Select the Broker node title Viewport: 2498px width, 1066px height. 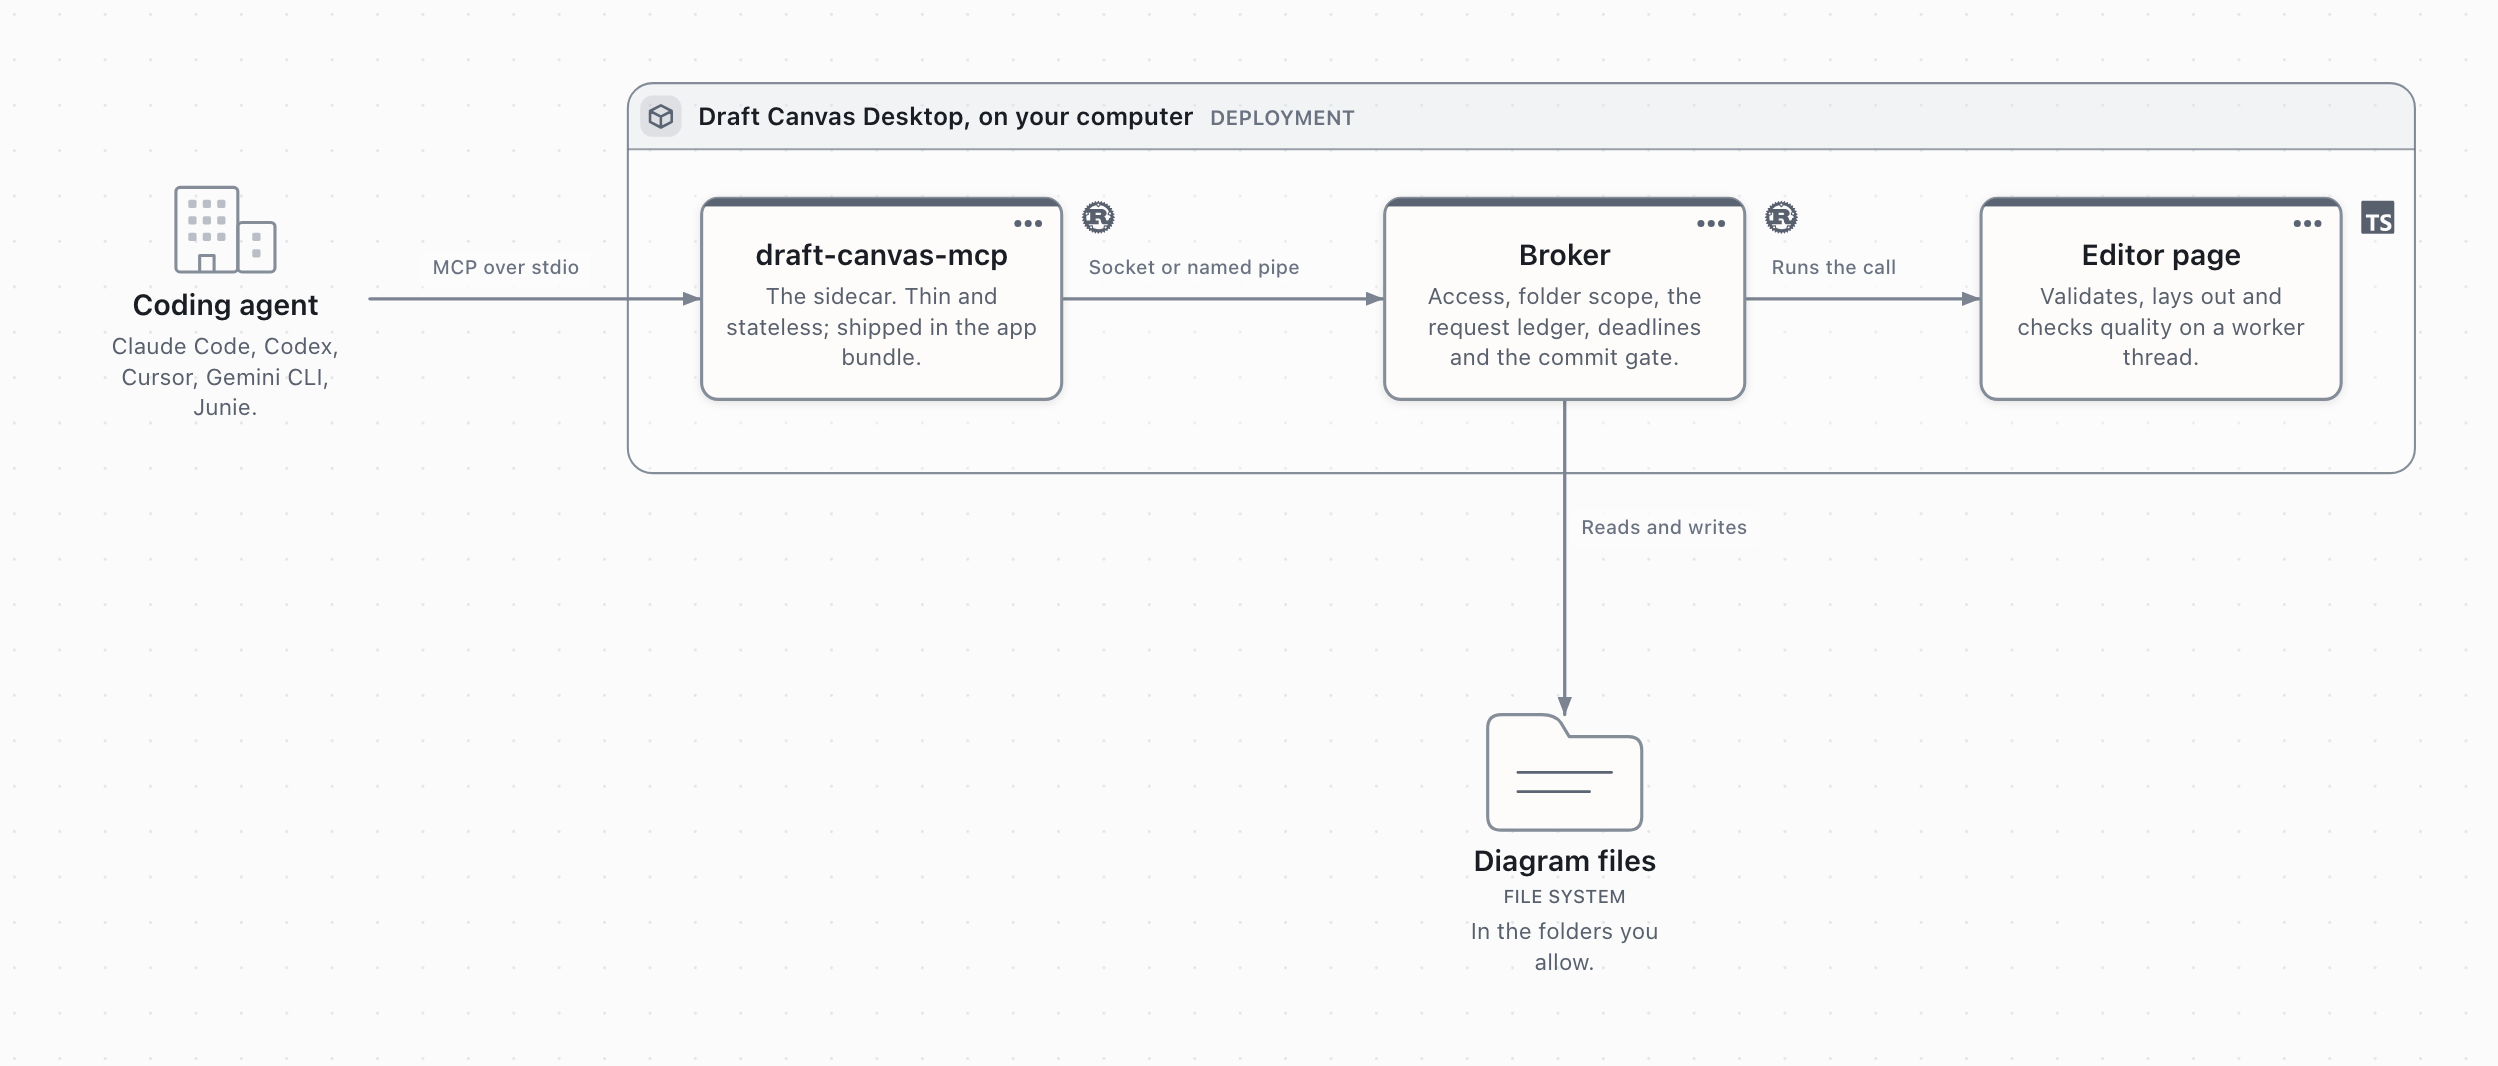pyautogui.click(x=1564, y=255)
